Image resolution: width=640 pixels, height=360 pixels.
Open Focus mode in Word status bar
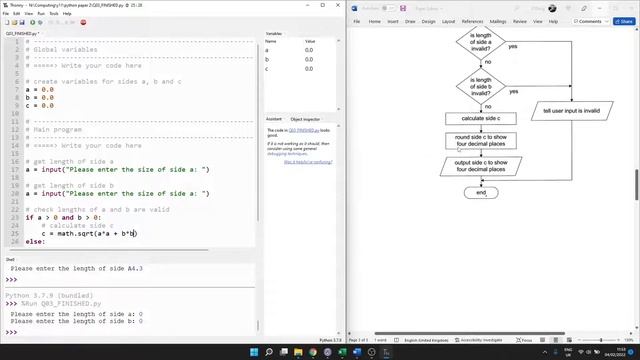click(x=524, y=340)
